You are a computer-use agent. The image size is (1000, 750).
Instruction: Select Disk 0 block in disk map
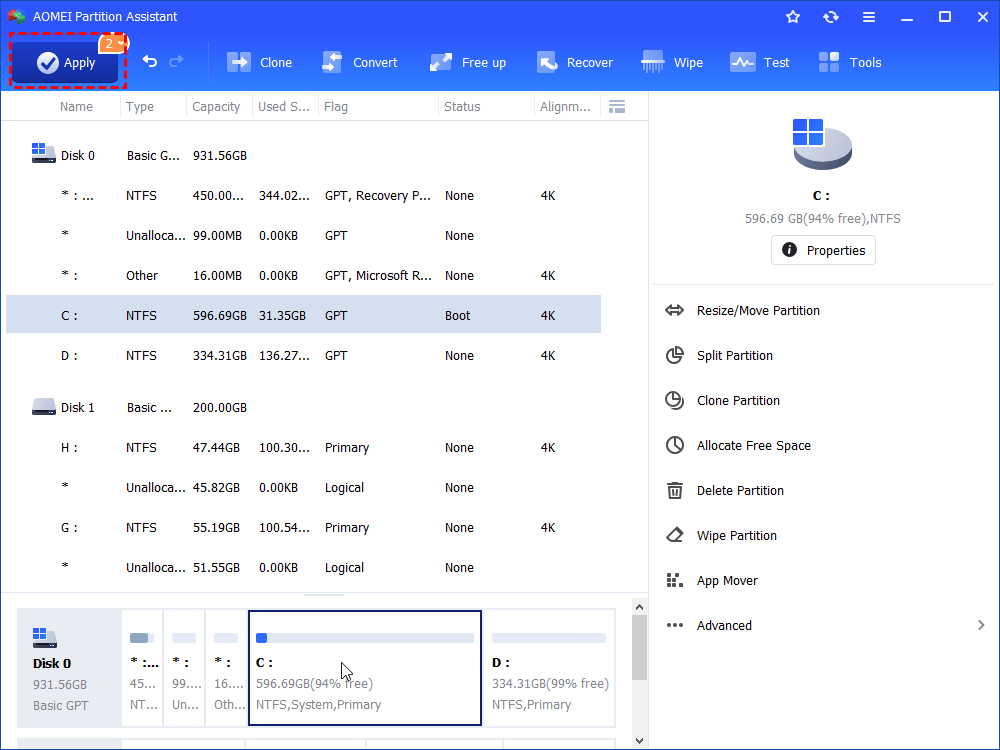pyautogui.click(x=69, y=668)
